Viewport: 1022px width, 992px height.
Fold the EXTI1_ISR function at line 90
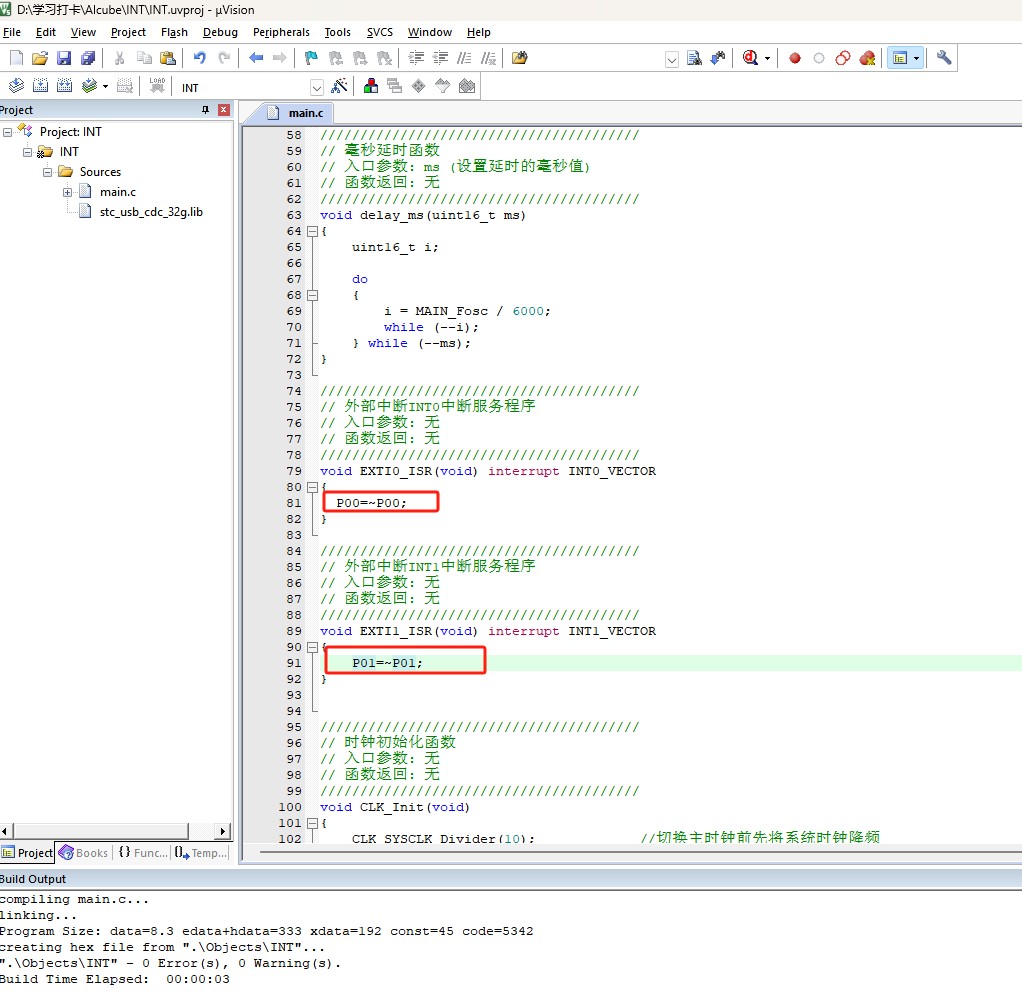click(312, 647)
